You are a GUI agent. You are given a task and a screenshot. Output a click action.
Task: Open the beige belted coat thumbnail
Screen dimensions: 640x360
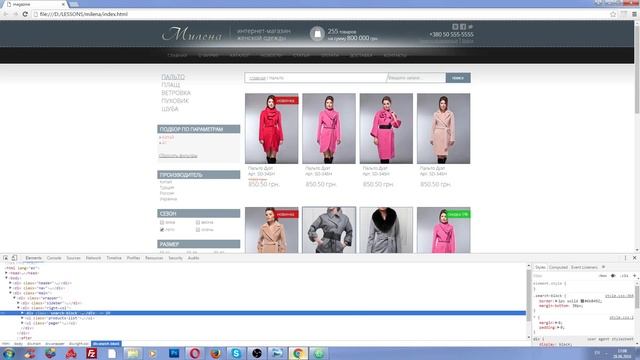coord(443,128)
